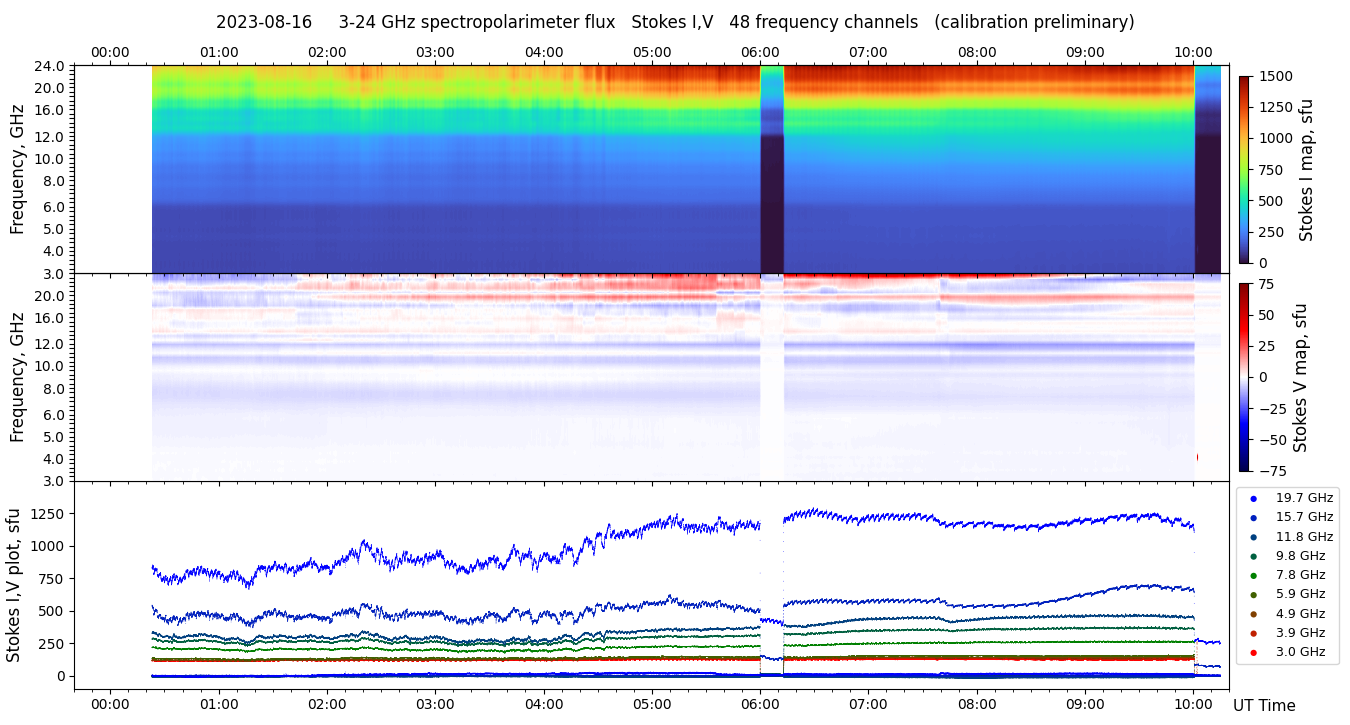Image resolution: width=1350 pixels, height=725 pixels.
Task: Click the 'Stokes I map, sfu' colorbar label
Action: pyautogui.click(x=1306, y=169)
